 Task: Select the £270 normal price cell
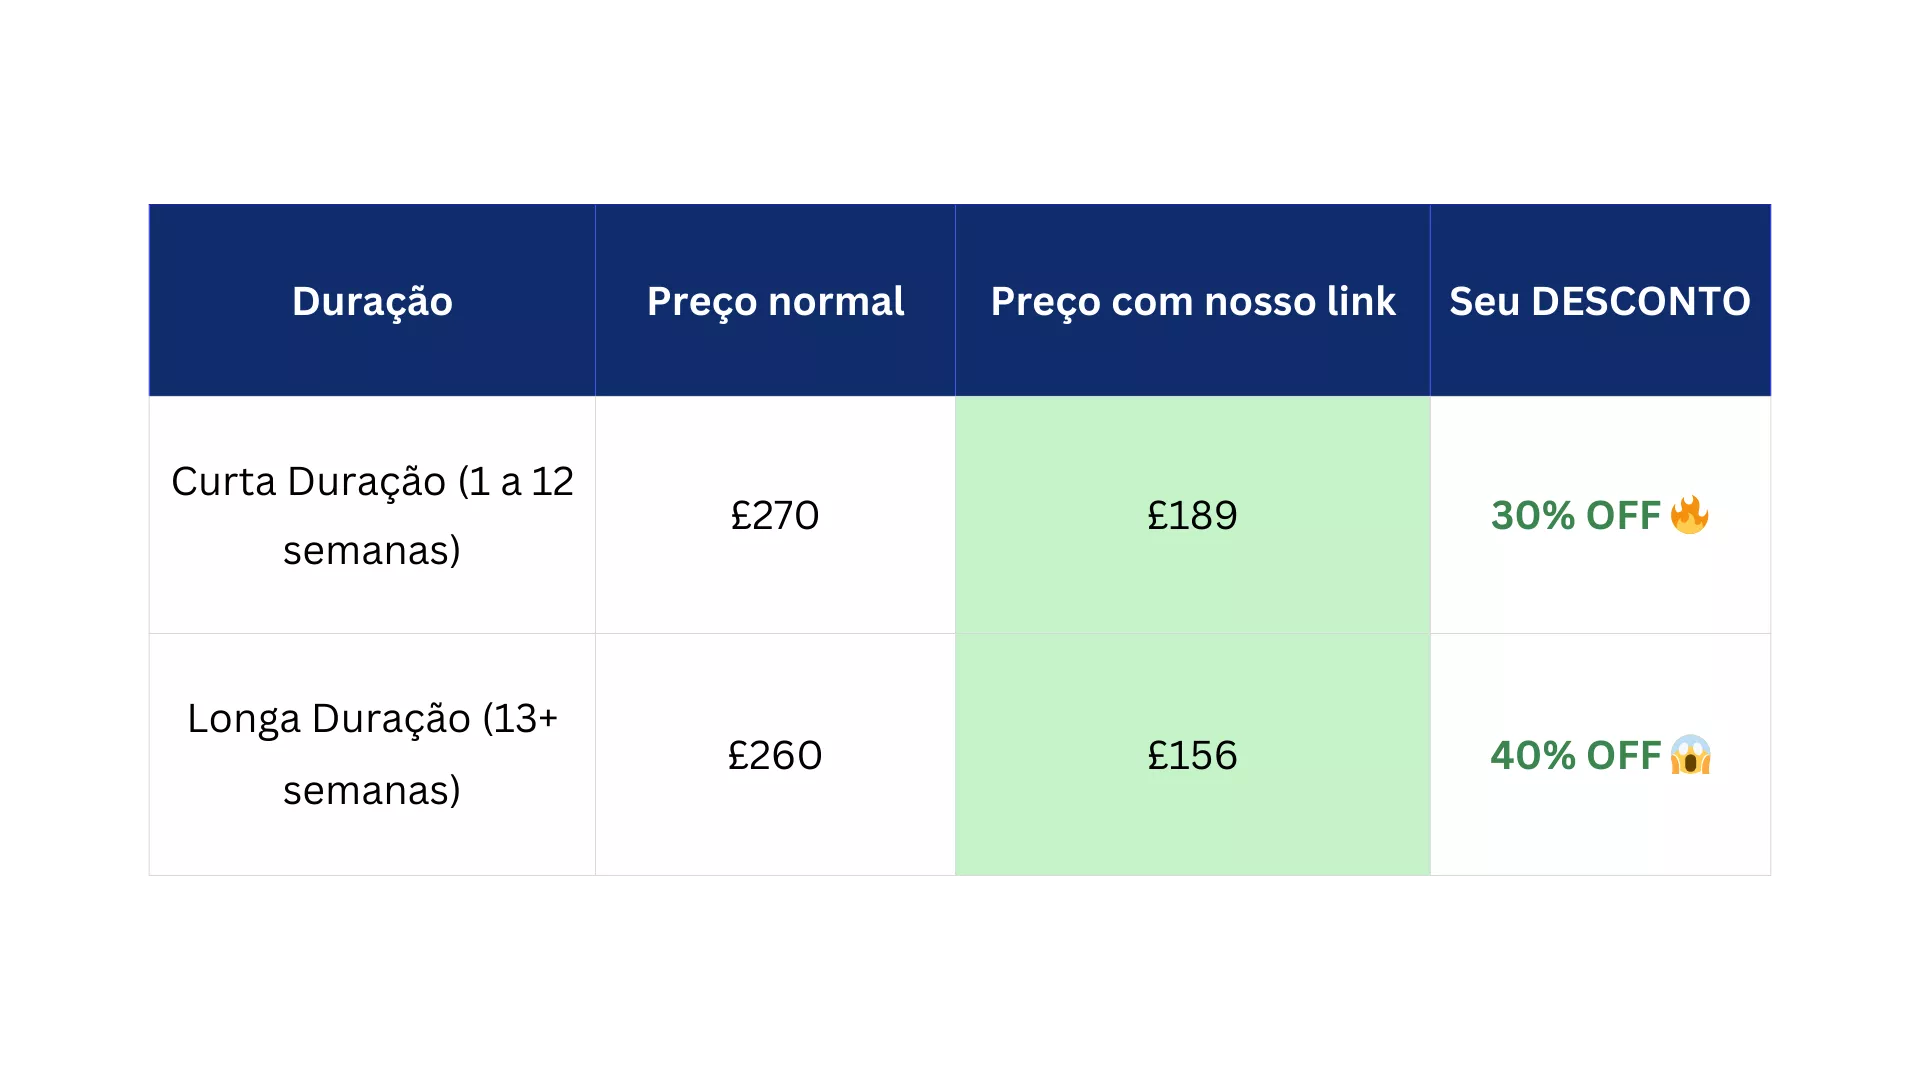[x=775, y=516]
